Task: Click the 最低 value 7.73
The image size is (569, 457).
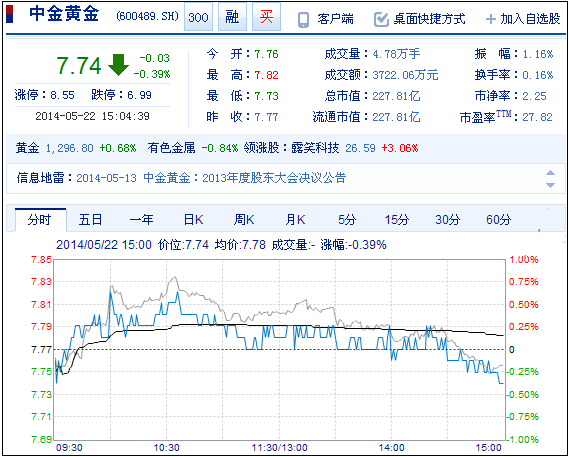Action: pos(266,96)
